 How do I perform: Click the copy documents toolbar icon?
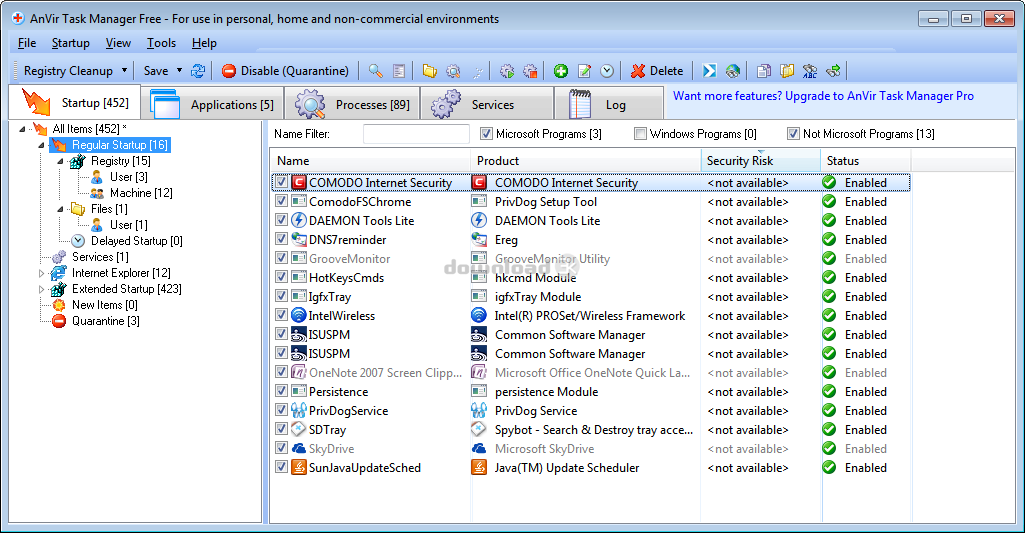coord(764,71)
